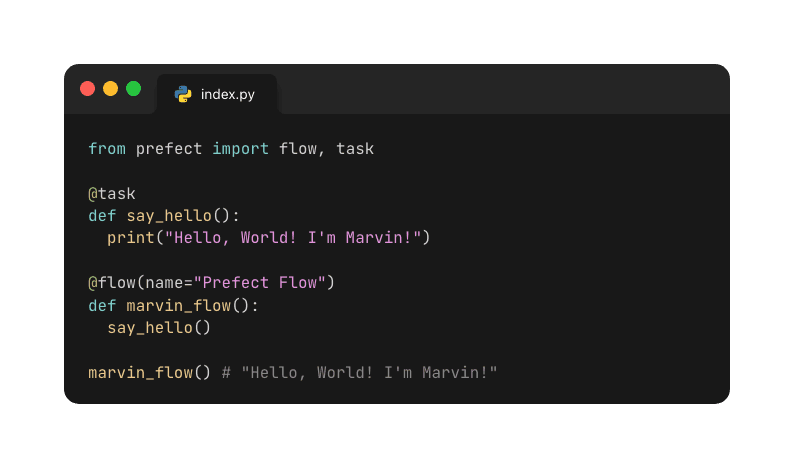Click the Python logo icon in tab
This screenshot has height=468, width=794.
click(183, 94)
